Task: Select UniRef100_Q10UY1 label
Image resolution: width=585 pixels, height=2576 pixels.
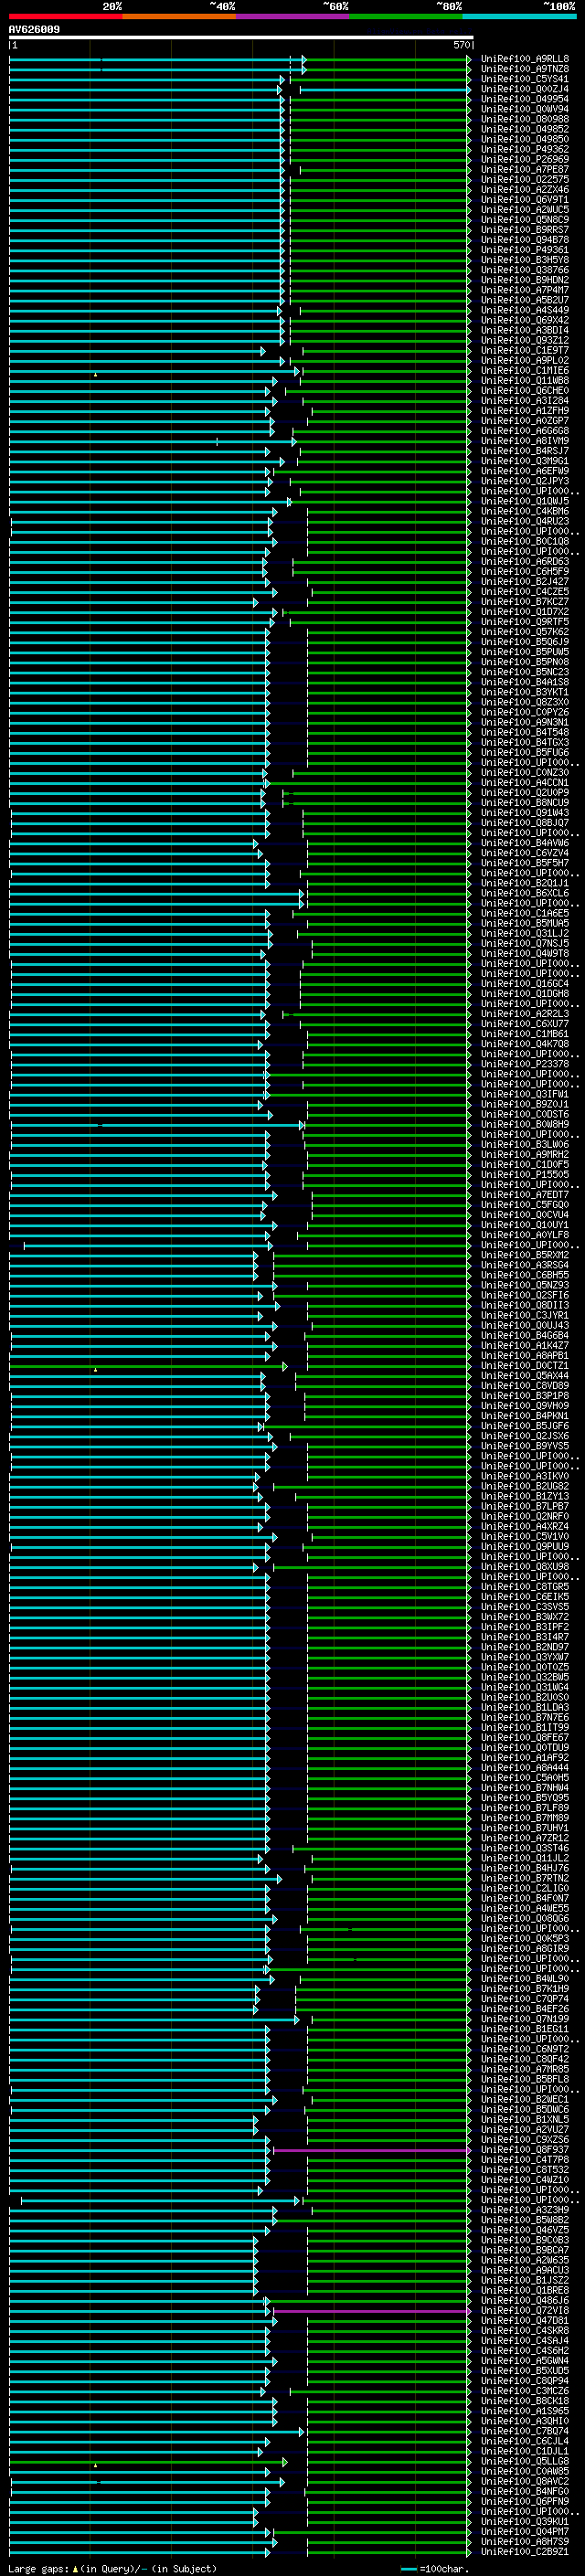Action: click(x=525, y=1225)
